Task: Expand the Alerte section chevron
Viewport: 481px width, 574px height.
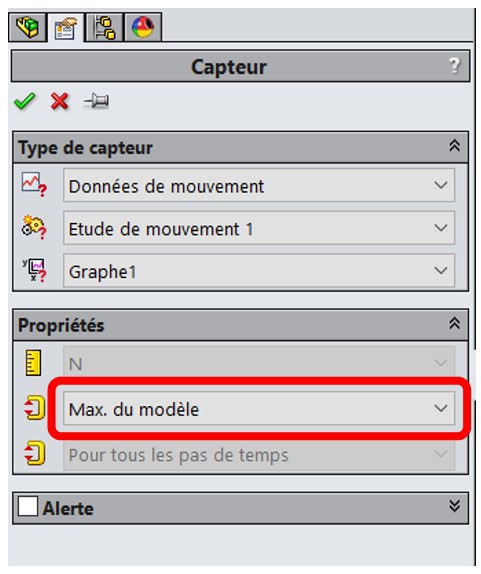Action: (454, 506)
